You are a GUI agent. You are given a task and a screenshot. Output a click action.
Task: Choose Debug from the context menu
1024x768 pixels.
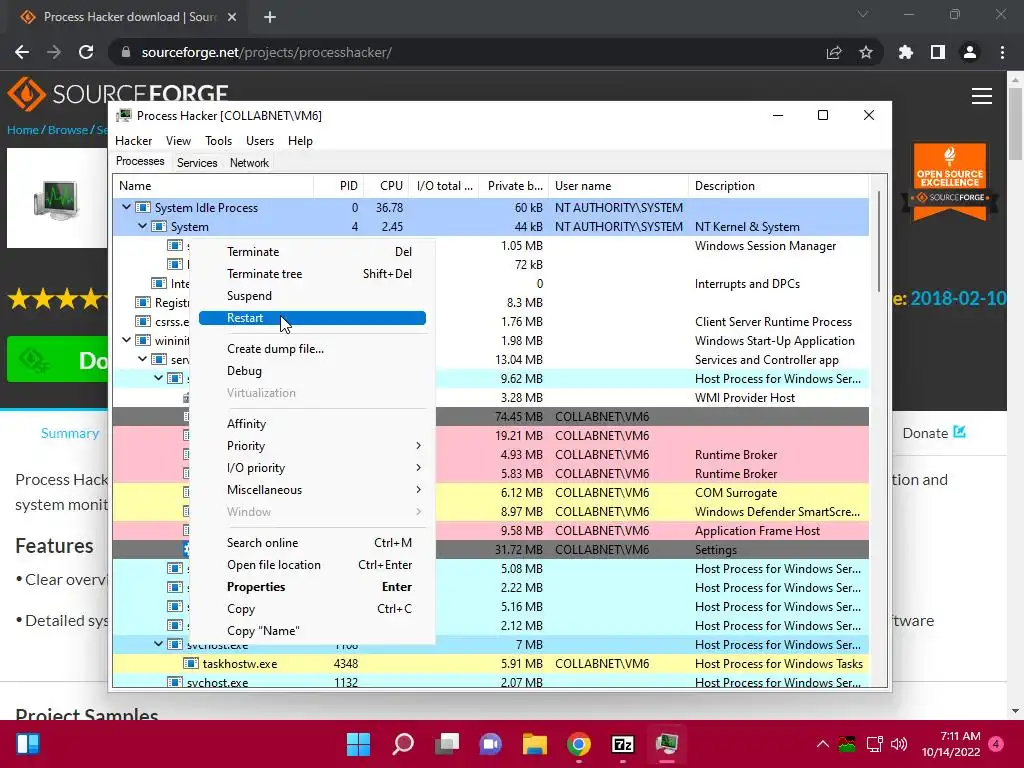tap(312, 371)
